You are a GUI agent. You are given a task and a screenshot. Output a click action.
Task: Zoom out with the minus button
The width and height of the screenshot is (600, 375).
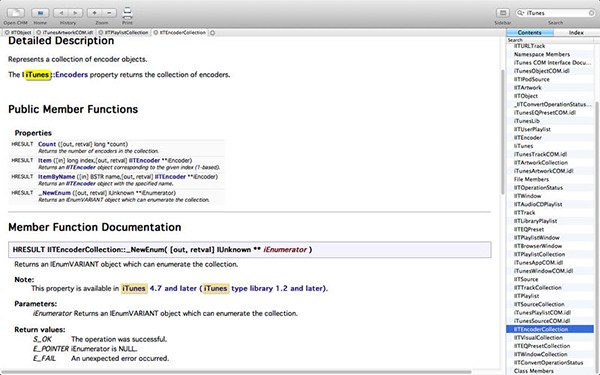pos(109,13)
